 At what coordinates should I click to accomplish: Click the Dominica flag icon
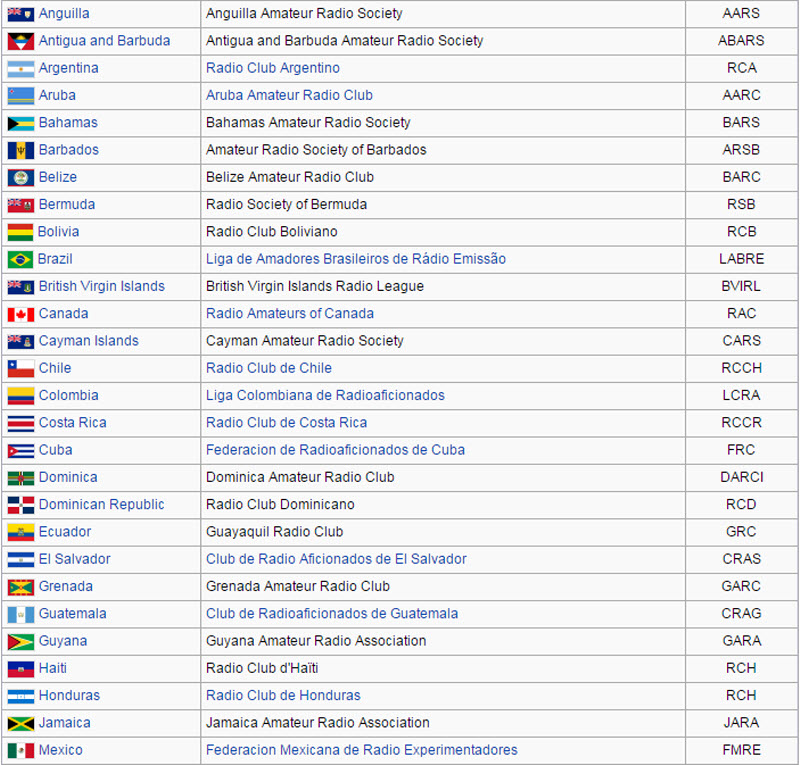[21, 478]
